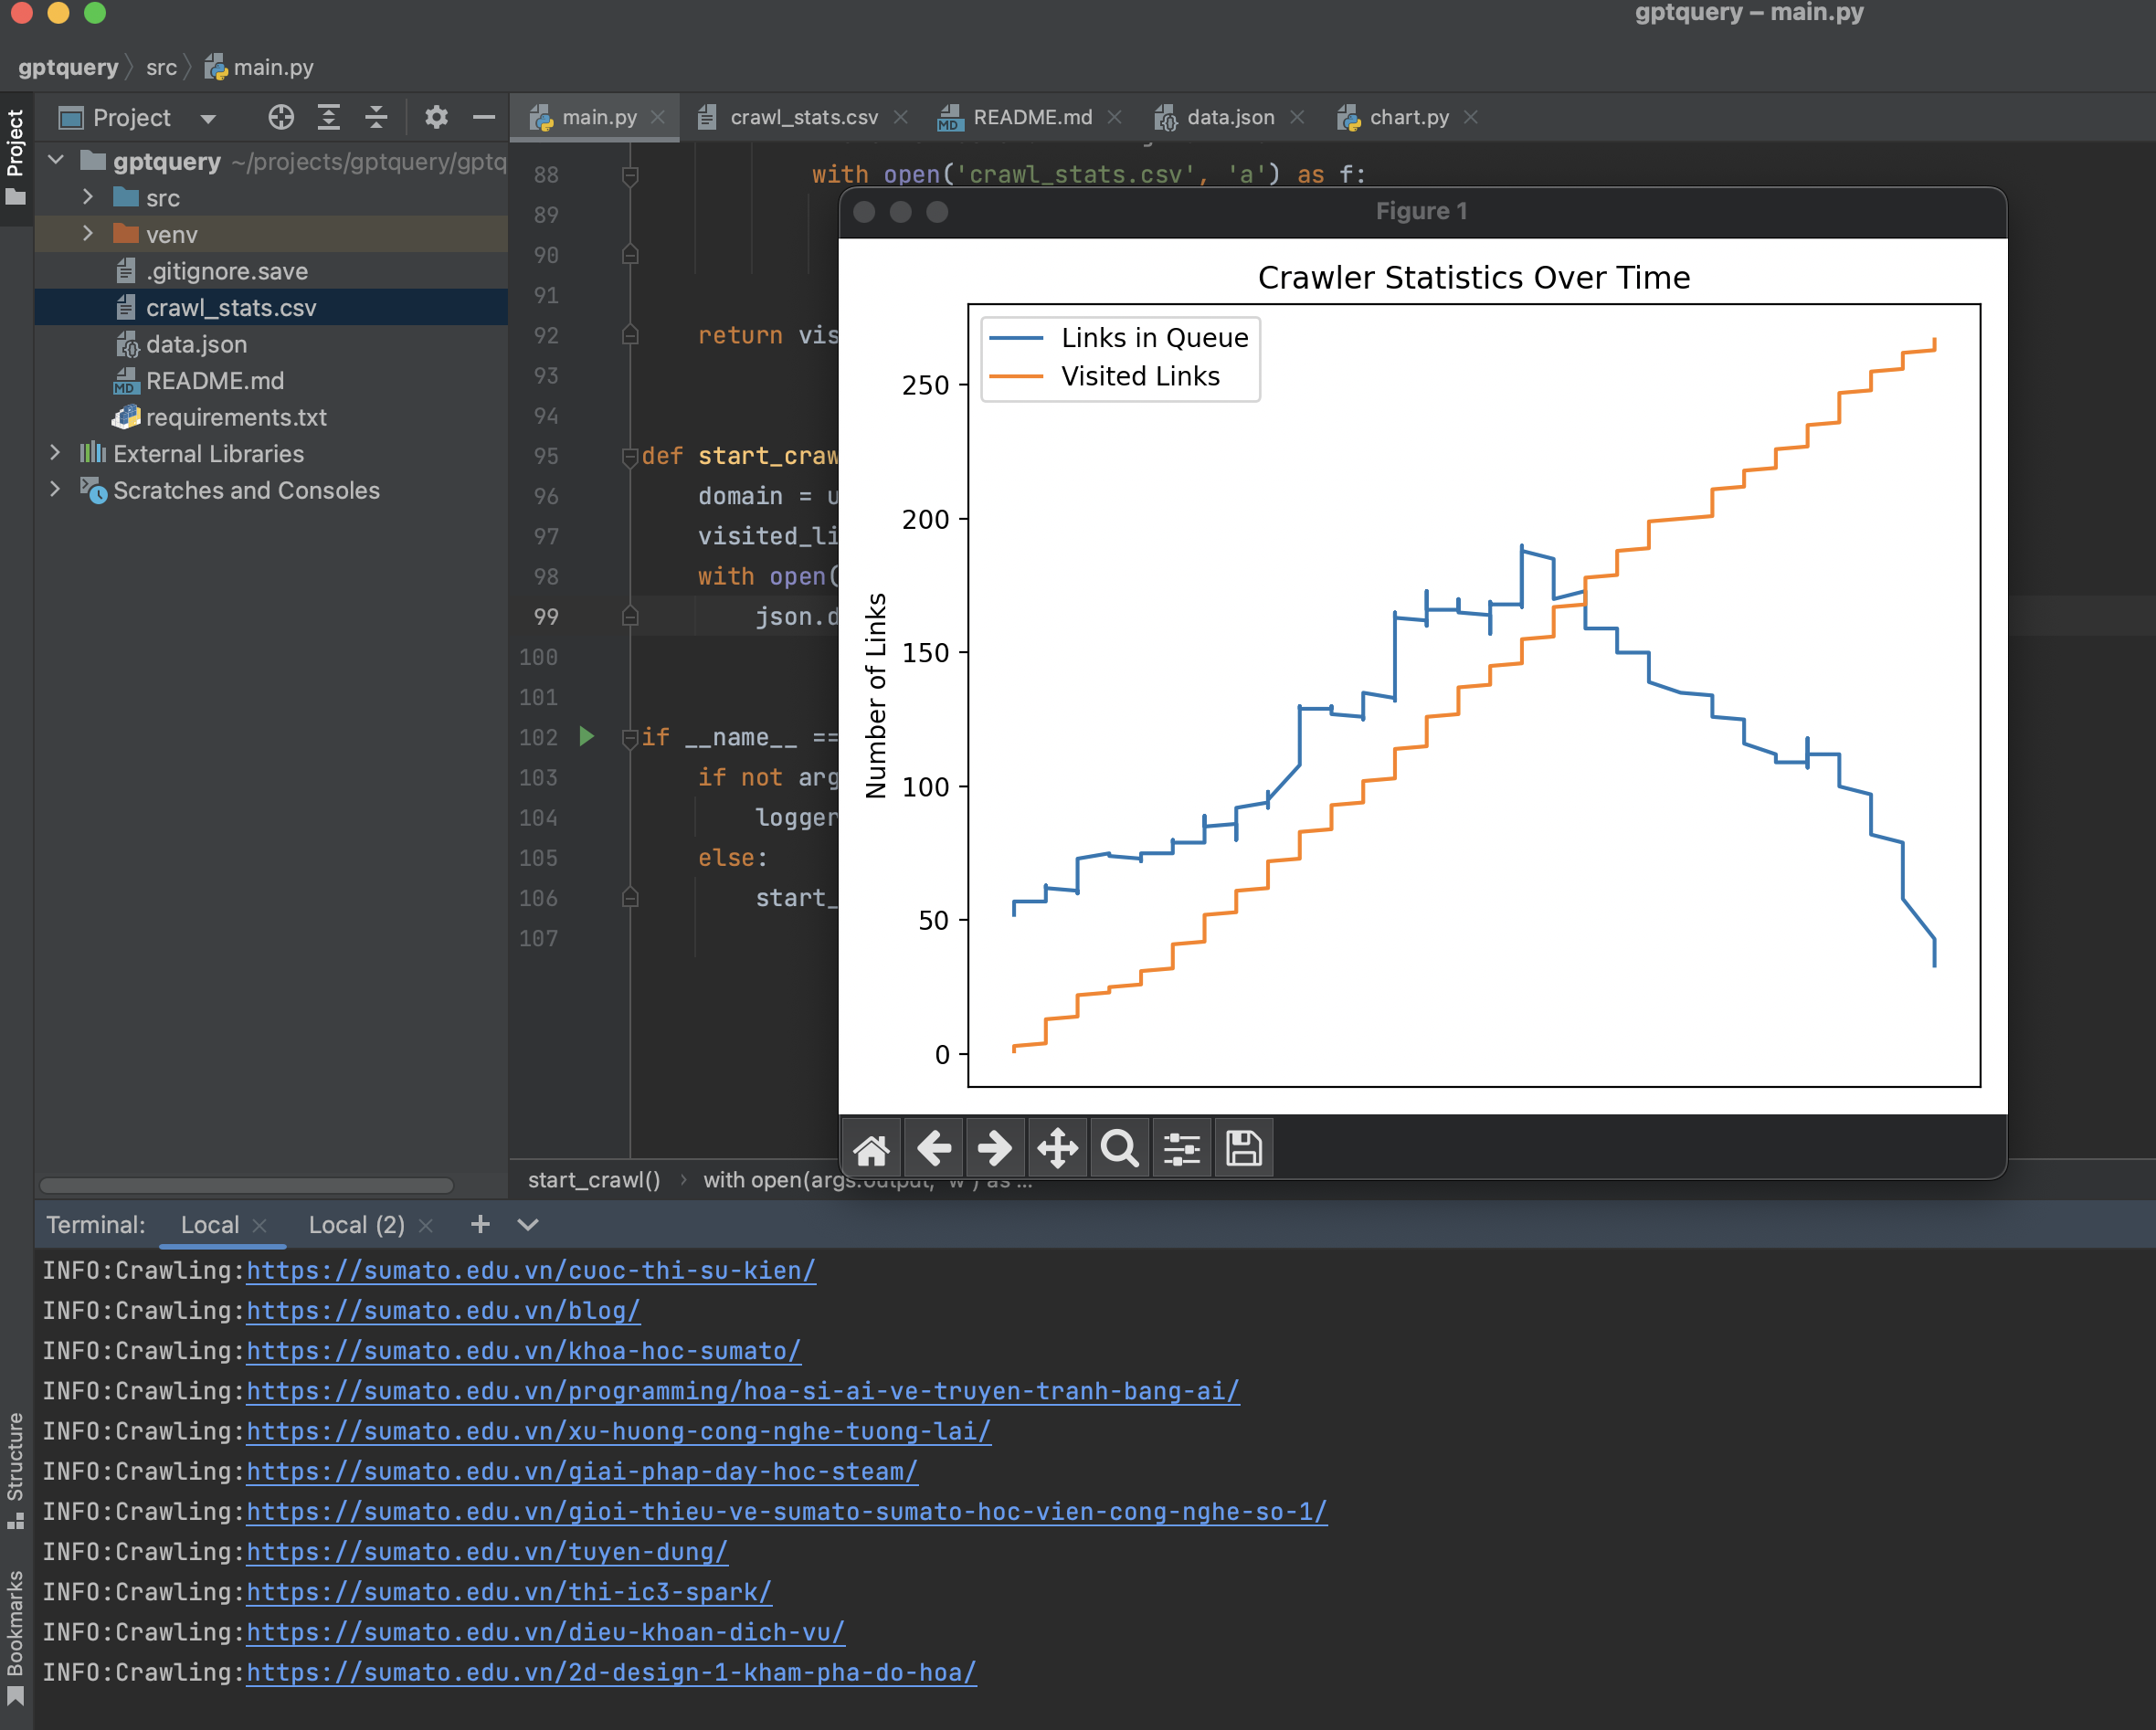This screenshot has width=2156, height=1730.
Task: Select the Local (2) terminal tab
Action: point(356,1225)
